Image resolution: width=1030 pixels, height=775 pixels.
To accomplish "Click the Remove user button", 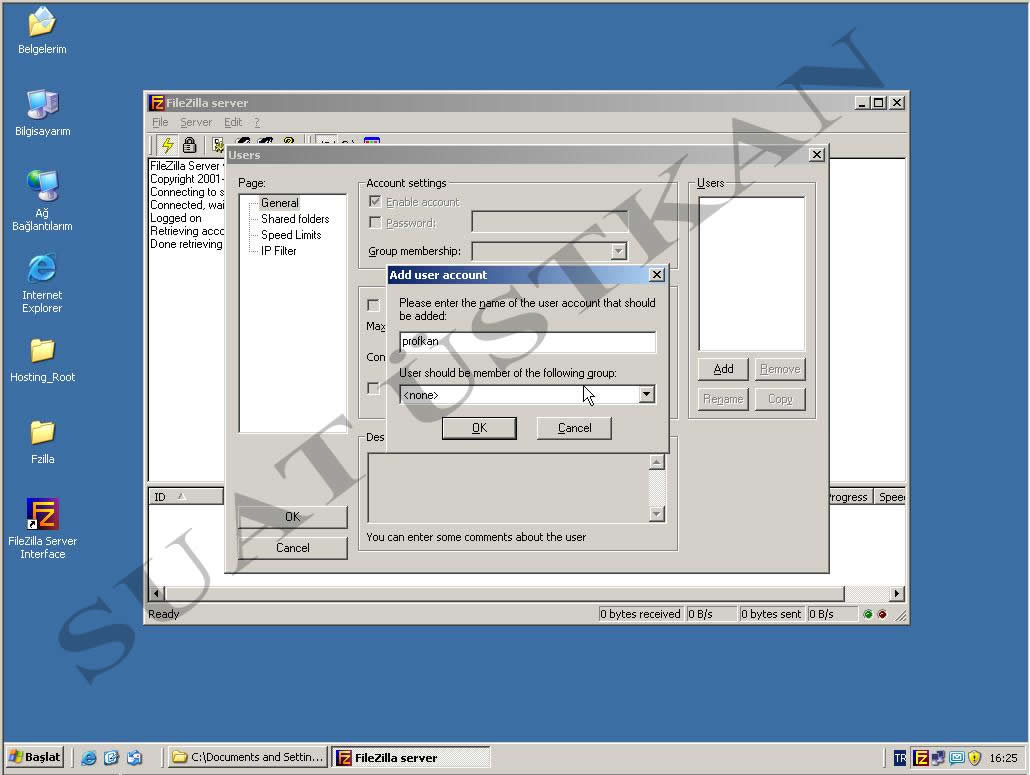I will (780, 369).
